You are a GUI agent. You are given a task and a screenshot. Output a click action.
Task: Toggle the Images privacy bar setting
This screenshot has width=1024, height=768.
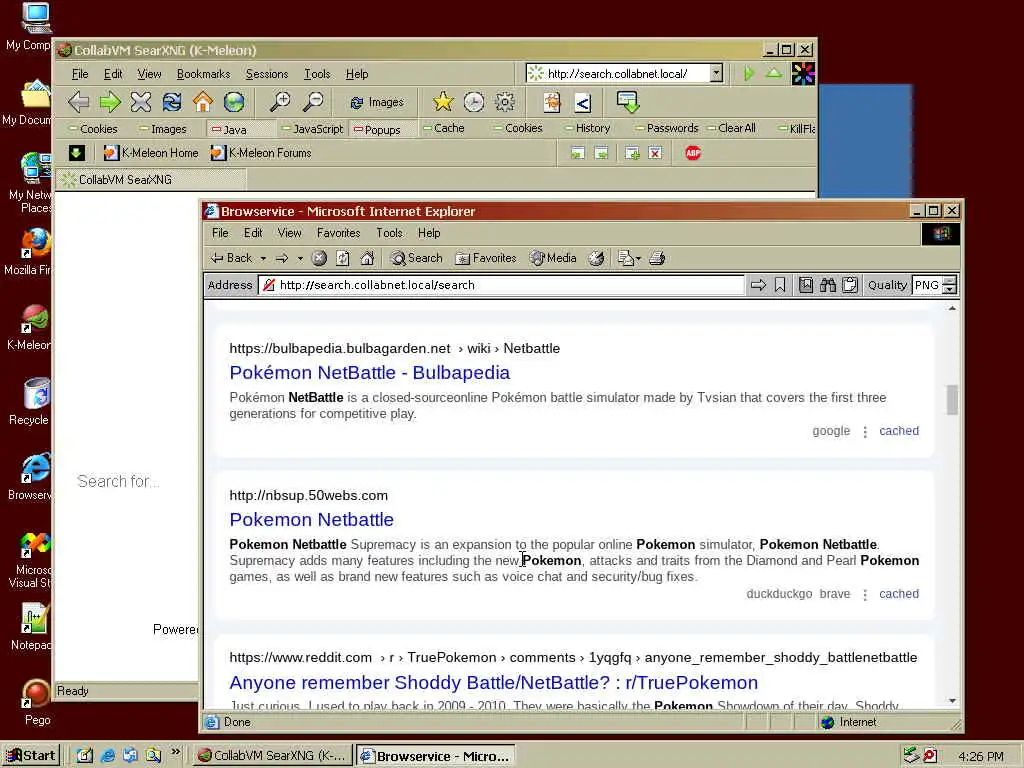(x=163, y=129)
